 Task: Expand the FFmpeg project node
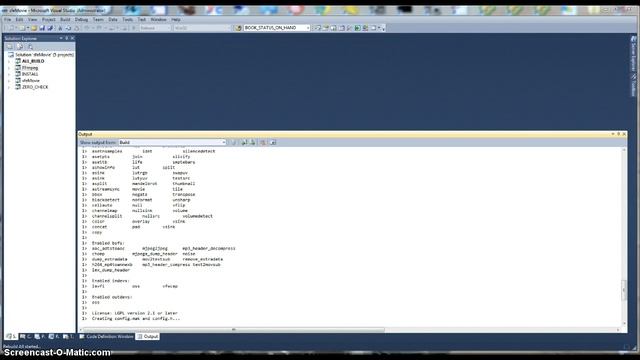click(9, 67)
